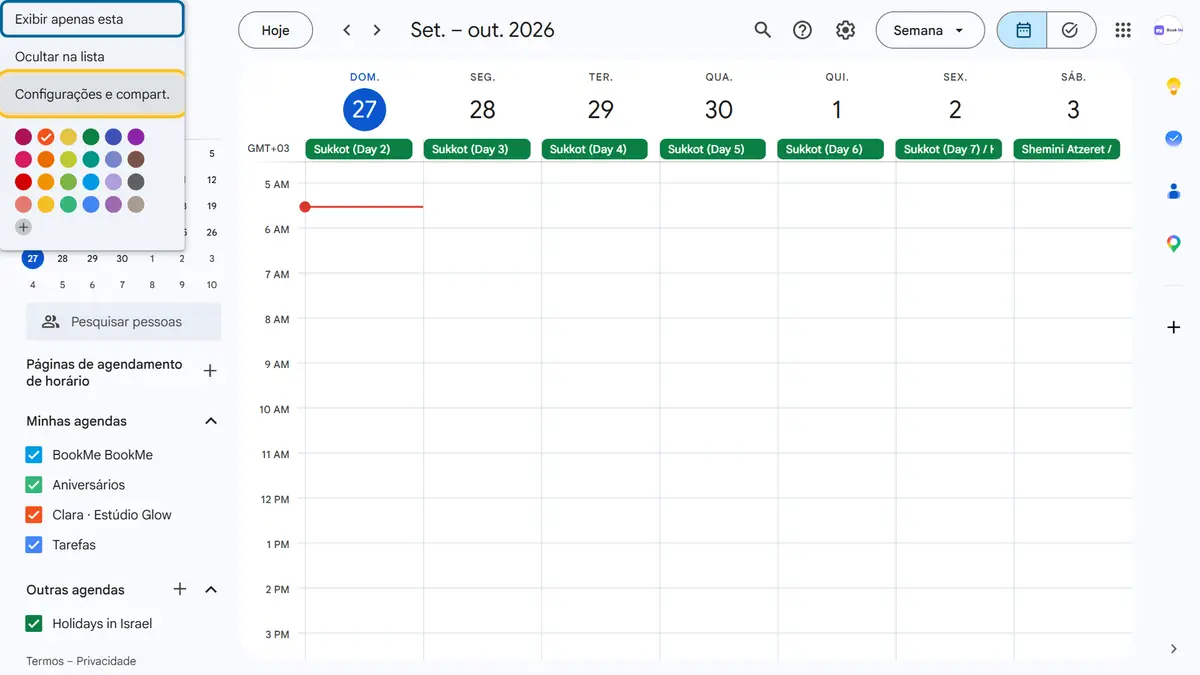This screenshot has width=1200, height=675.
Task: Click the GMT+03 timezone label
Action: [x=268, y=149]
